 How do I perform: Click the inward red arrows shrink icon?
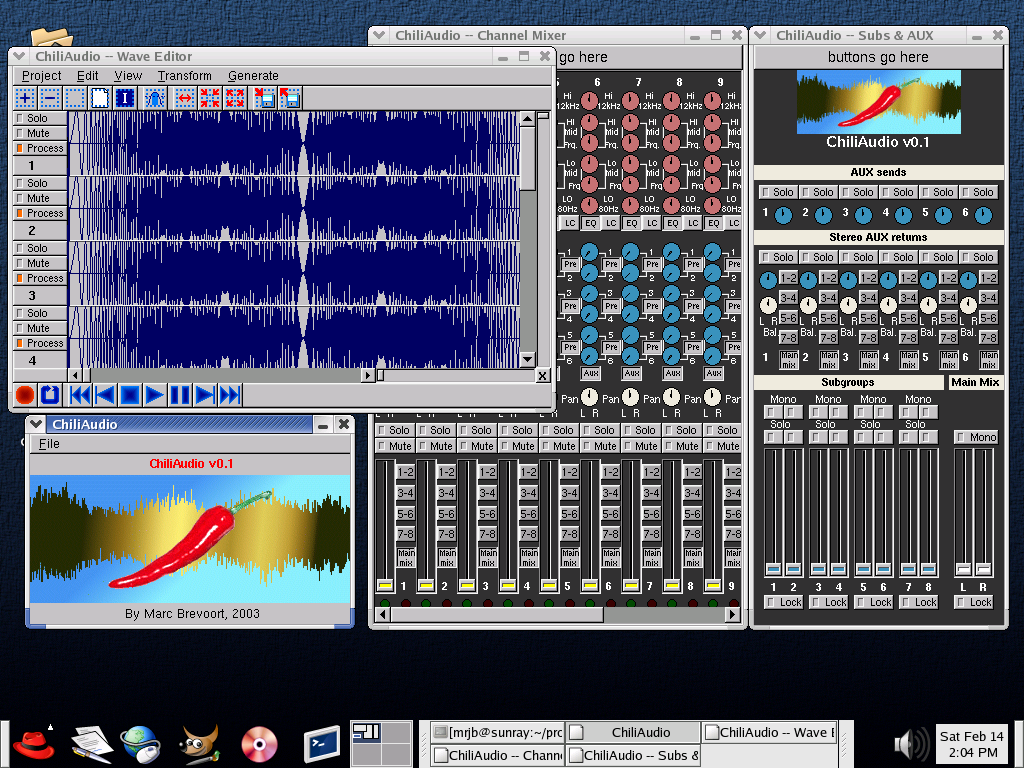[210, 99]
